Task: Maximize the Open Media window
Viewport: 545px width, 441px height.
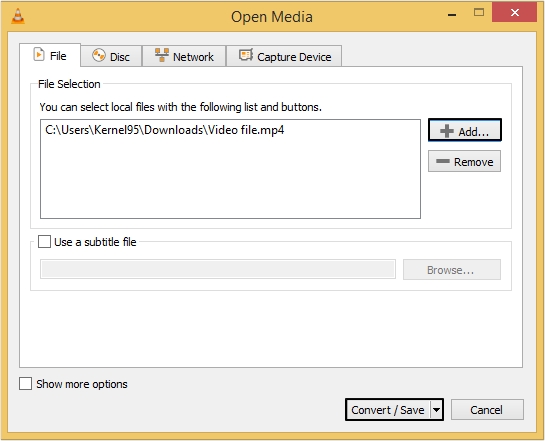Action: (479, 13)
